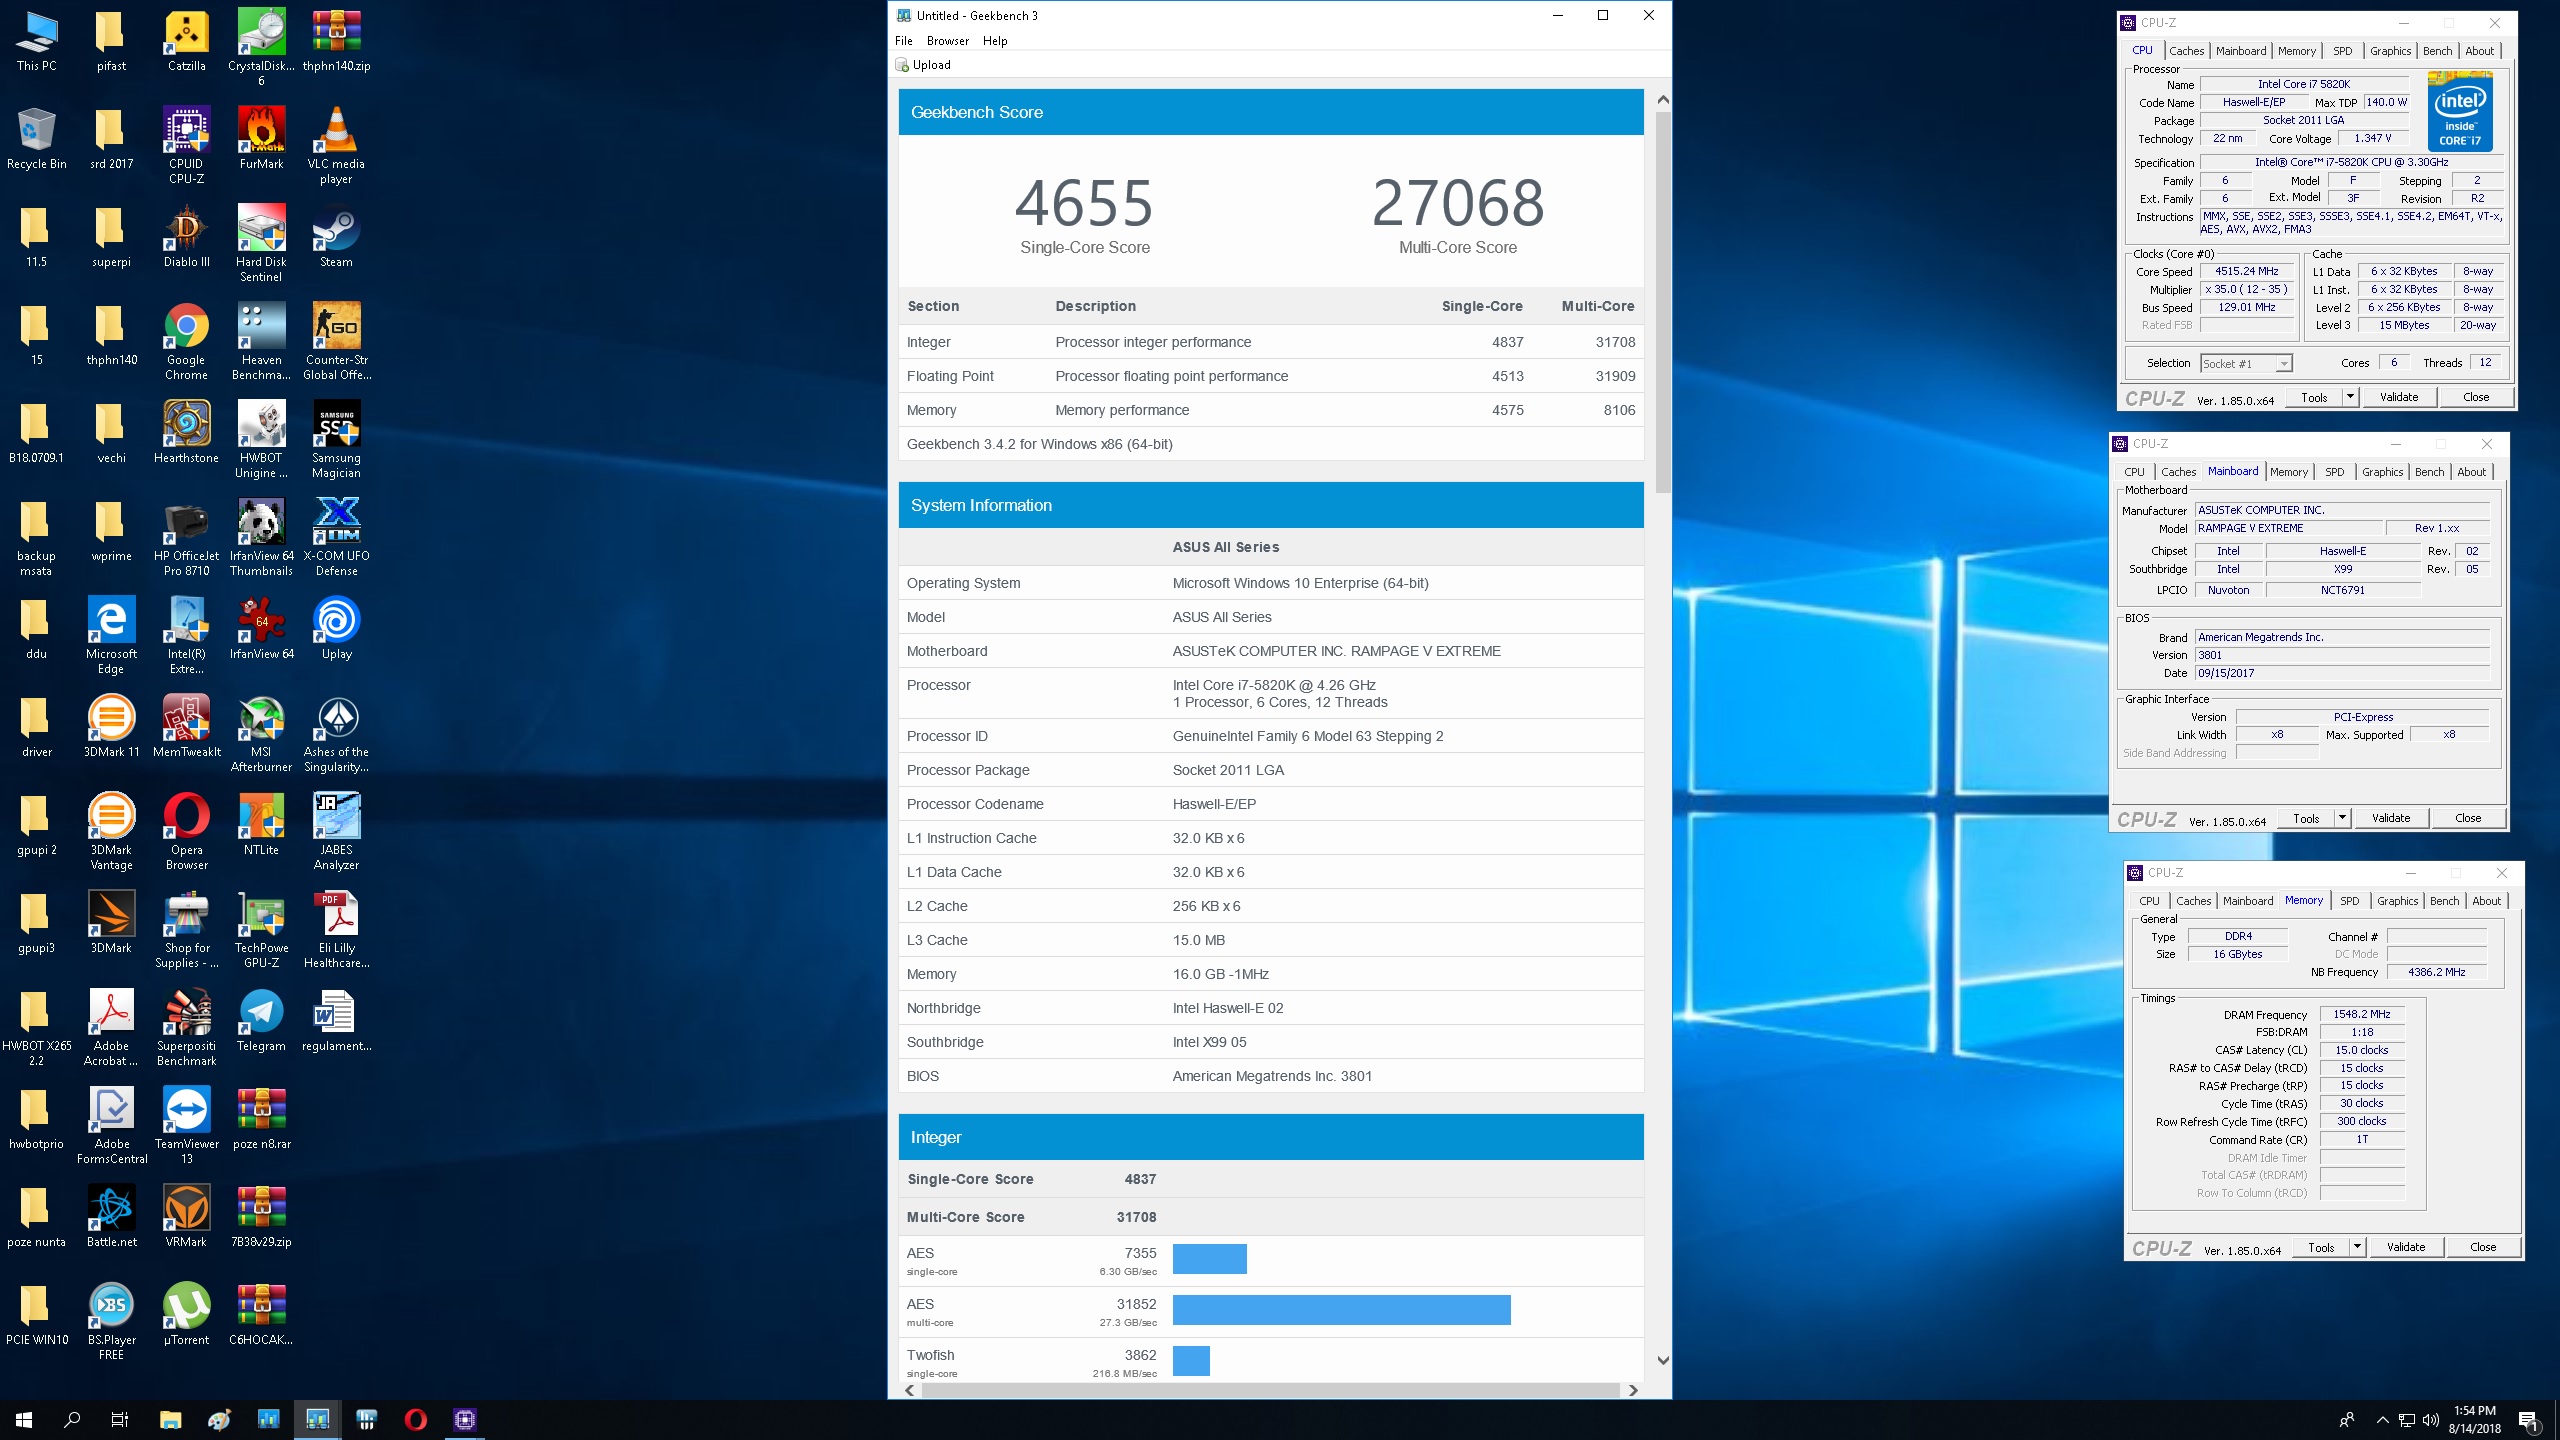Image resolution: width=2560 pixels, height=1440 pixels.
Task: Open VLC media player shortcut
Action: pos(336,146)
